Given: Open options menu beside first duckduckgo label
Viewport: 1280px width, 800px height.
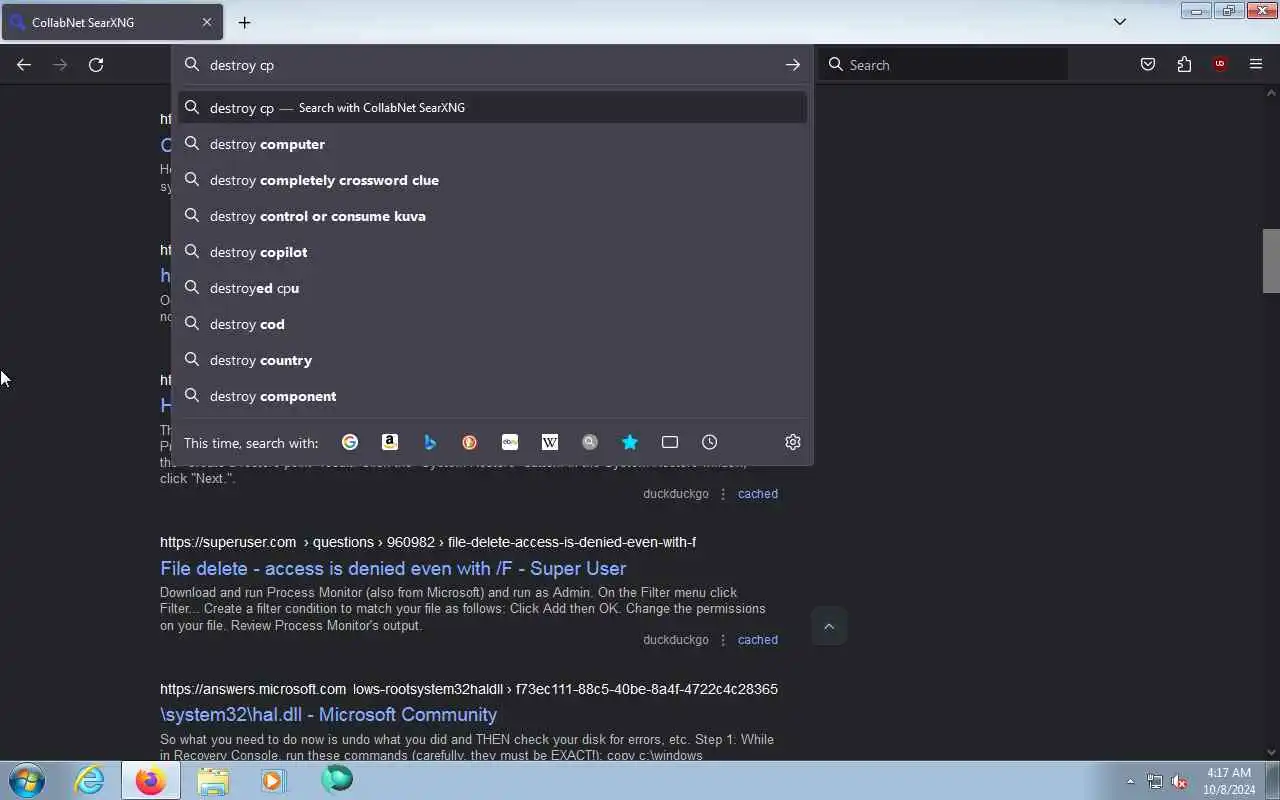Looking at the screenshot, I should point(723,494).
